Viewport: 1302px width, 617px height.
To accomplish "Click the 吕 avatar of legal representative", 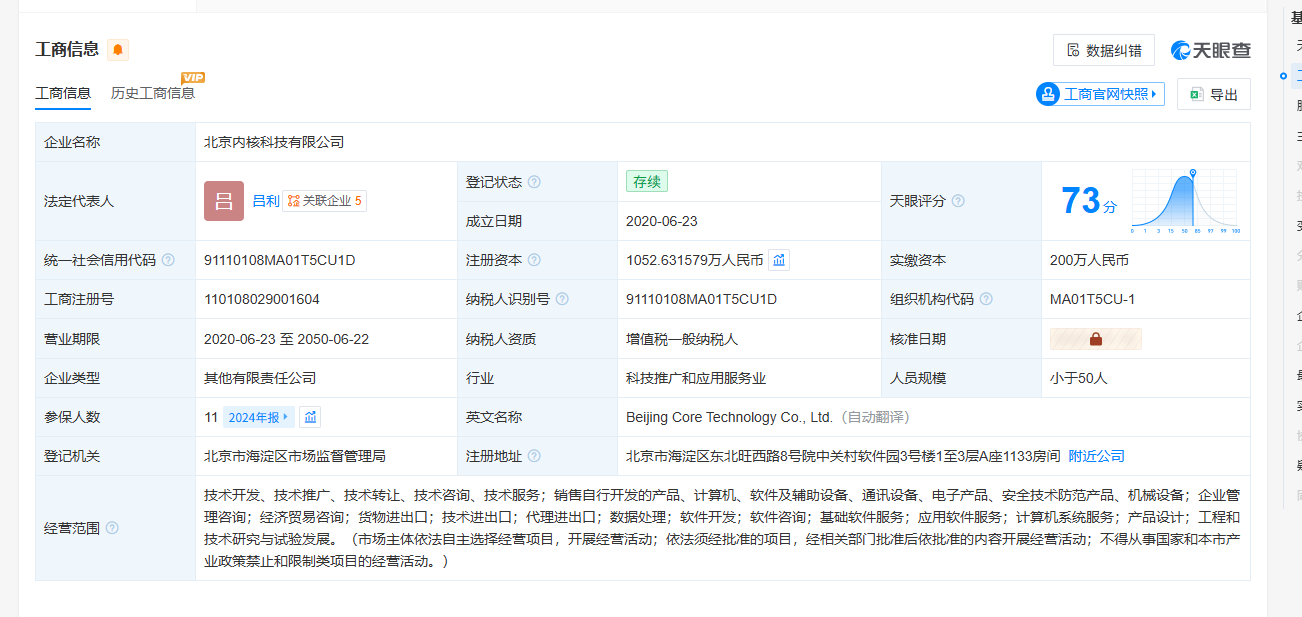I will point(223,201).
